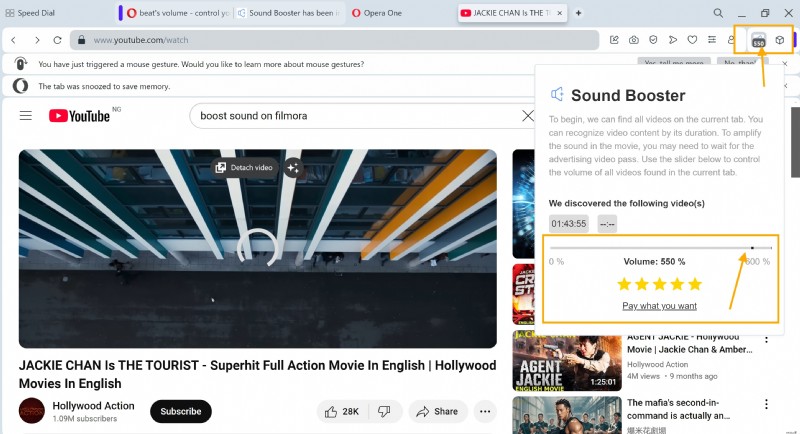The height and width of the screenshot is (434, 800).
Task: Open the mafia's second-in-command video thumbnail
Action: pos(567,415)
